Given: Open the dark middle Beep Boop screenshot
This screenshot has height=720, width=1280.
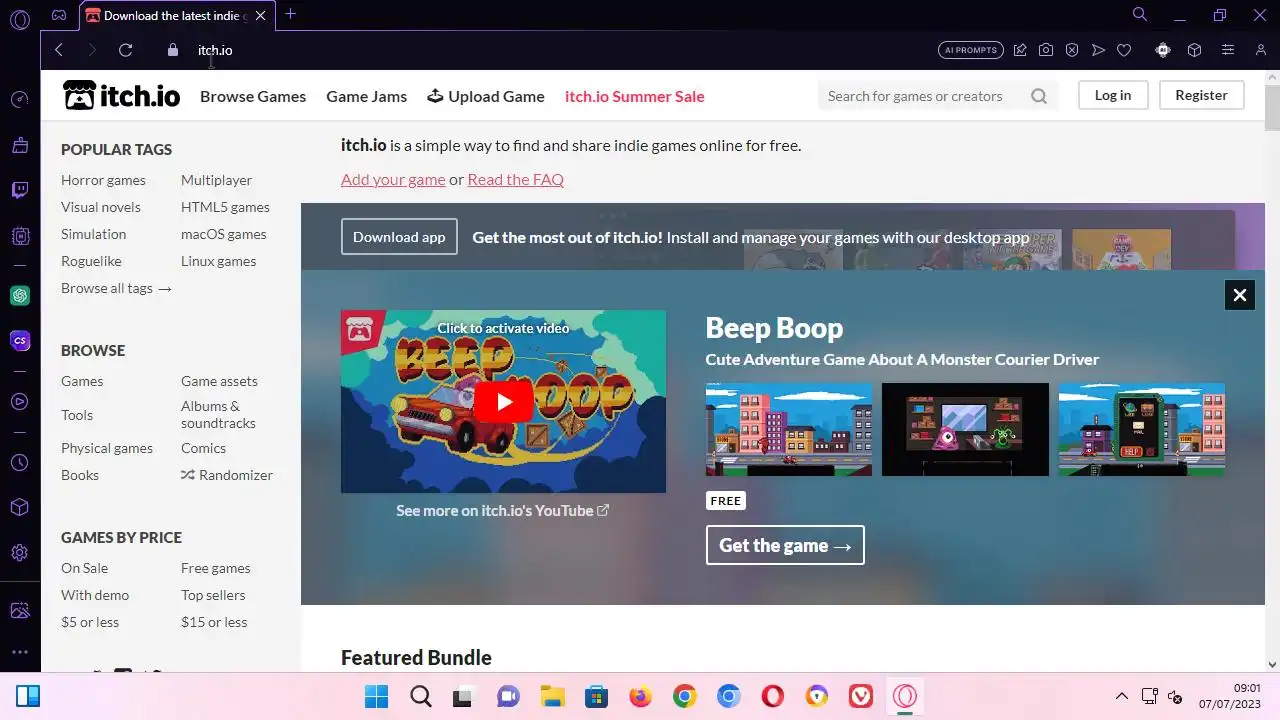Looking at the screenshot, I should pos(965,429).
